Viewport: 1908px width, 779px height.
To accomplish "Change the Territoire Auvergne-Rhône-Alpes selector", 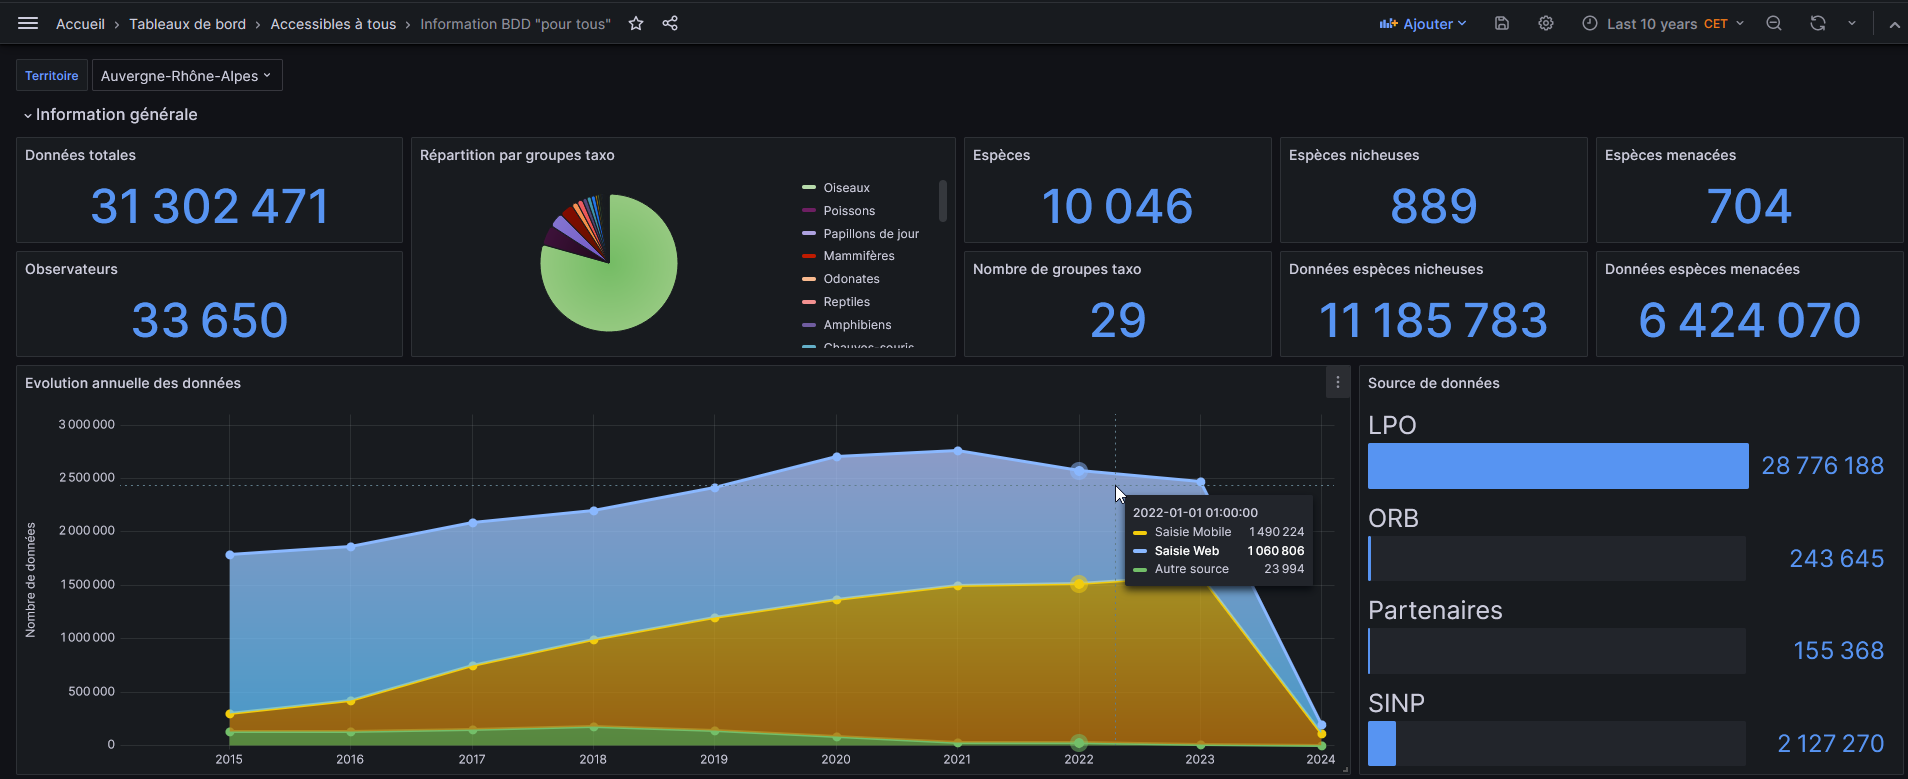I will click(x=187, y=75).
